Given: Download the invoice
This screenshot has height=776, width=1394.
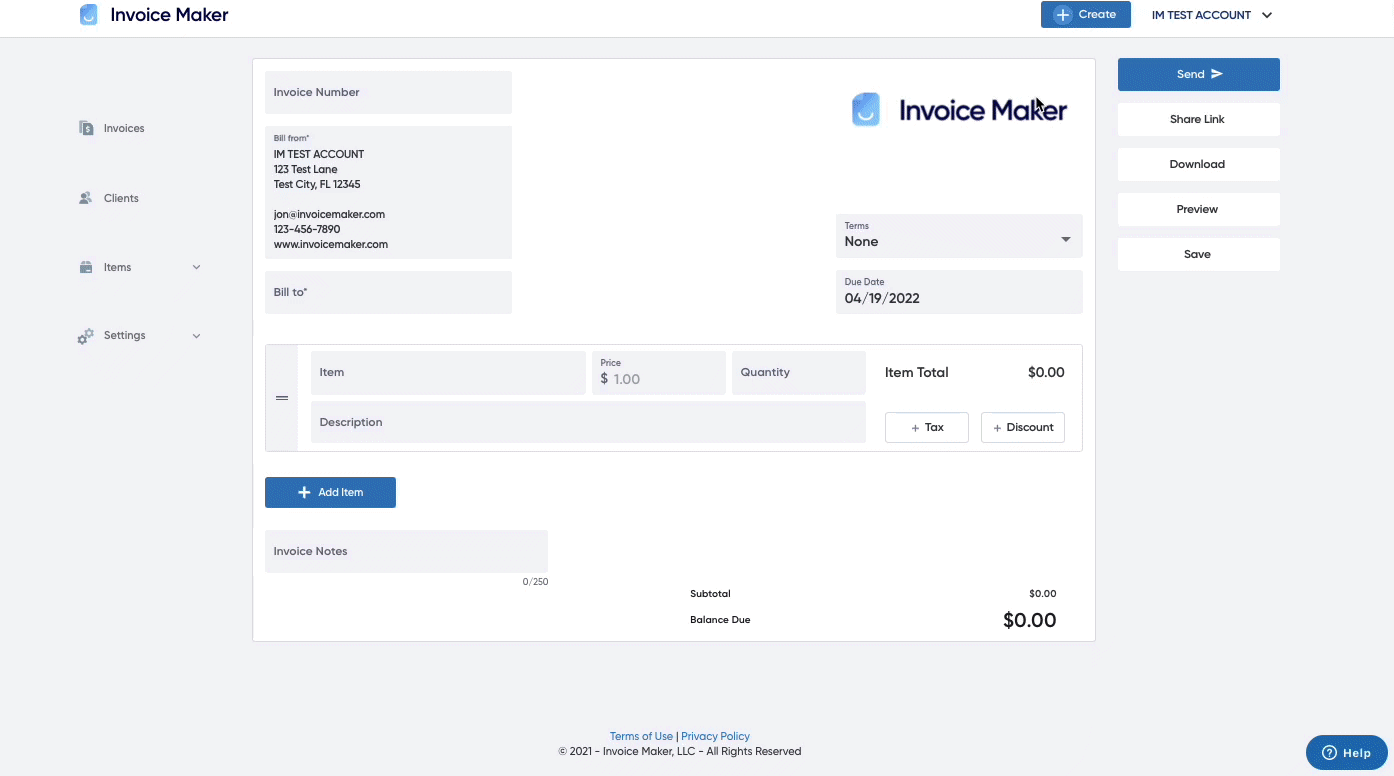Looking at the screenshot, I should click(1198, 164).
